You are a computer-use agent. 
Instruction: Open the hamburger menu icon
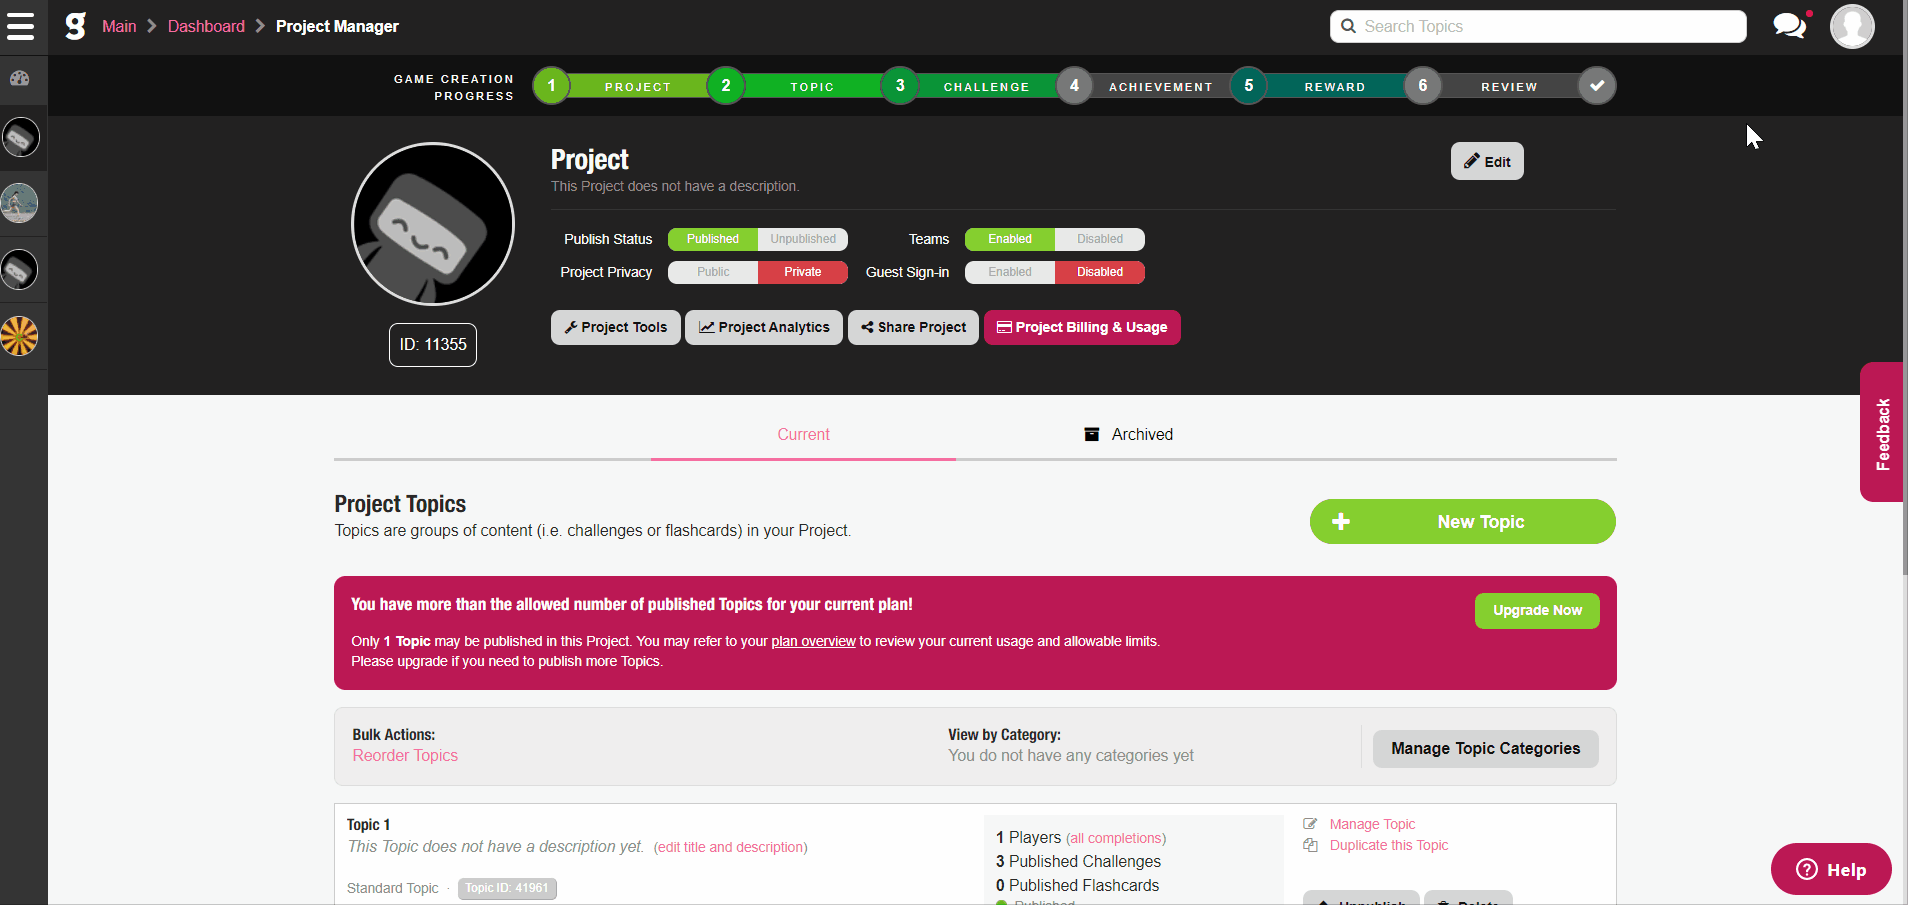pos(20,26)
